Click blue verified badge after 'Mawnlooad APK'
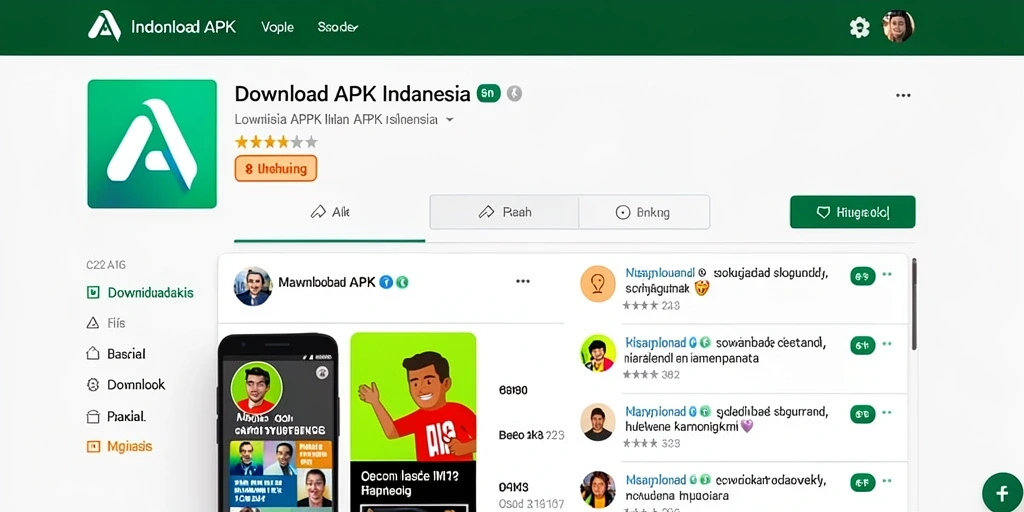 386,282
